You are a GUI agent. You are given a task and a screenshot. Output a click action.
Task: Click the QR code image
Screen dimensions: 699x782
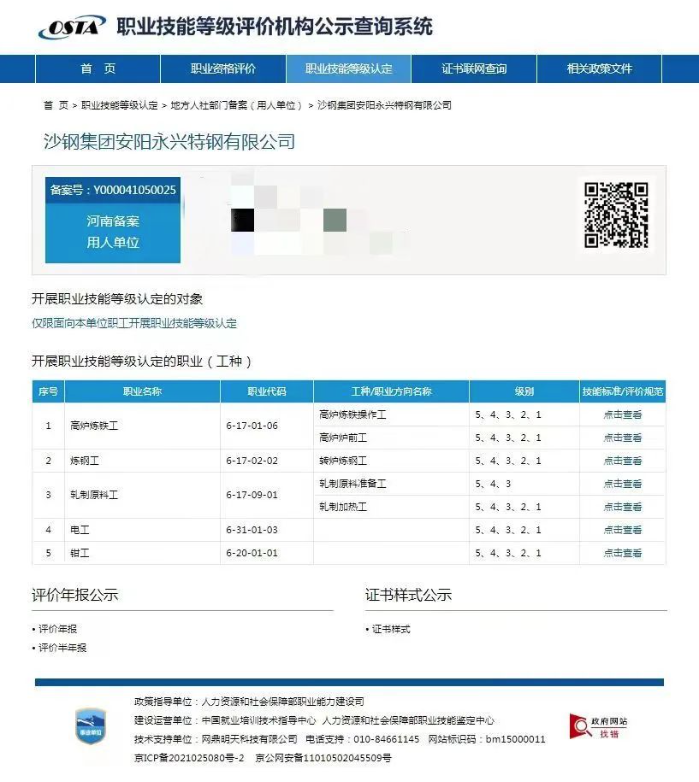click(x=616, y=214)
